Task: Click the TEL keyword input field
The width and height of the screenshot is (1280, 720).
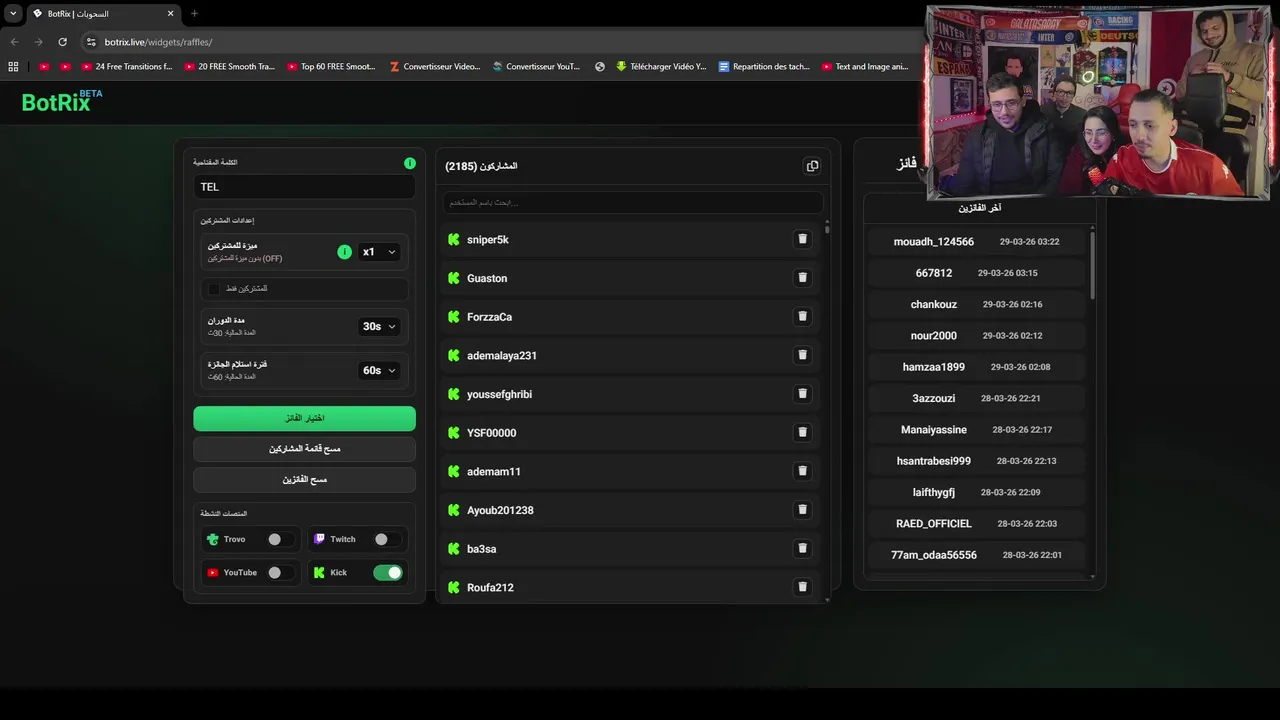Action: pos(304,187)
